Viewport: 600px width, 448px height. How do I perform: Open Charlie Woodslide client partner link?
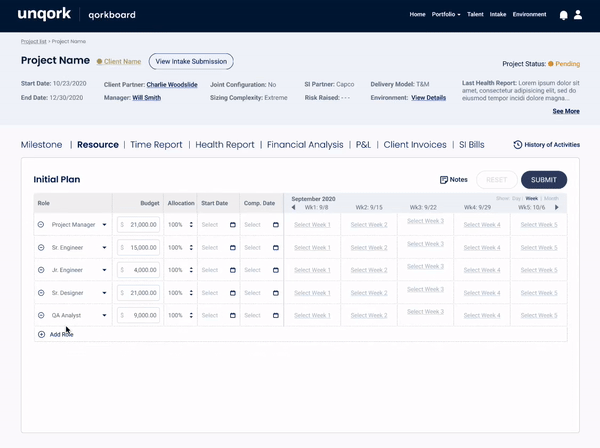172,85
